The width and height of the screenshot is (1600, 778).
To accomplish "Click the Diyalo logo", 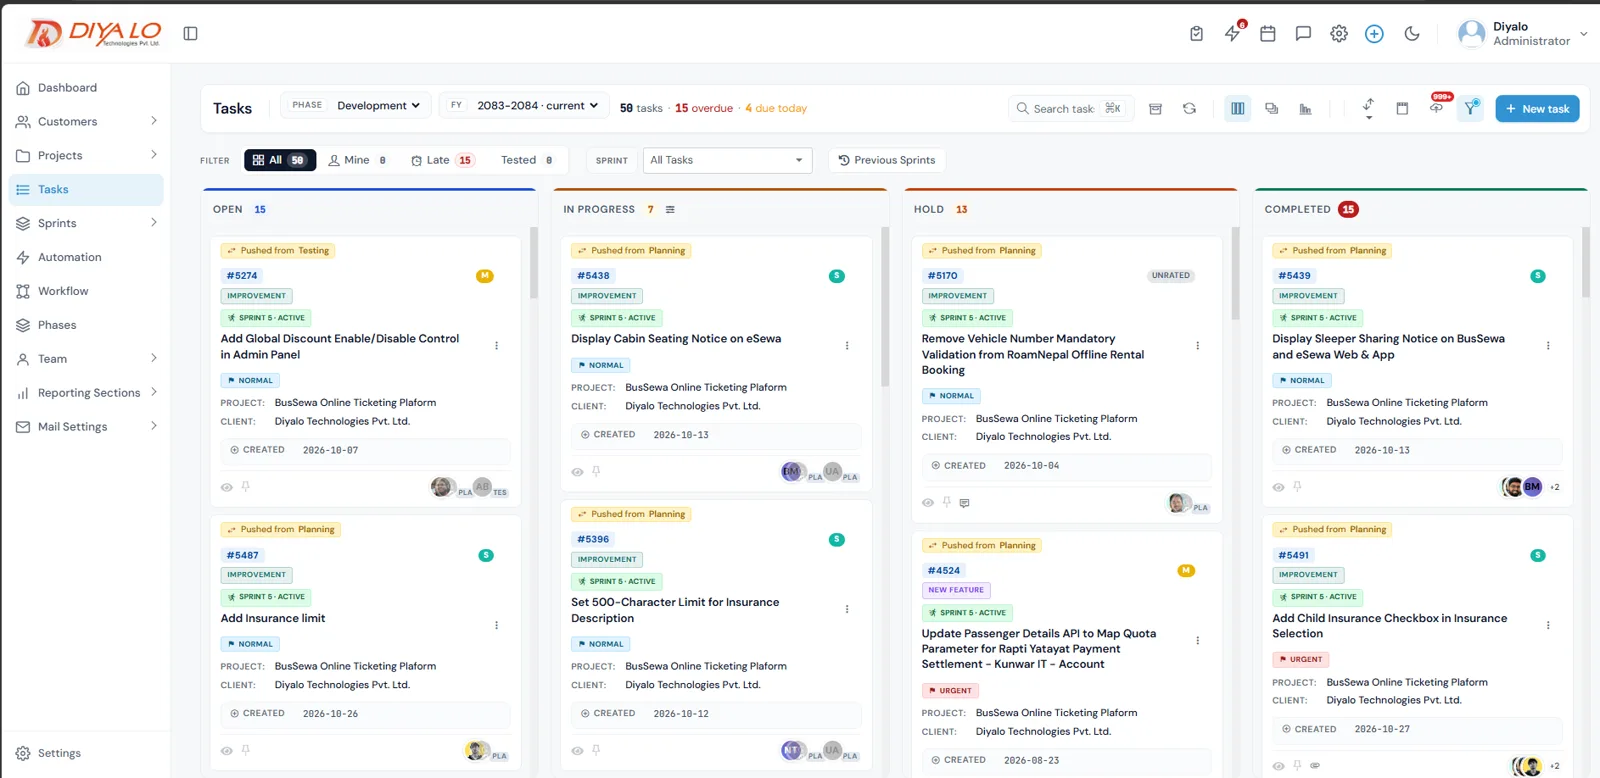I will click(x=92, y=33).
